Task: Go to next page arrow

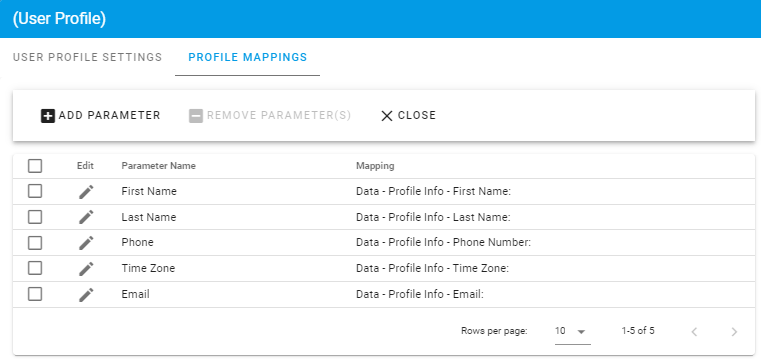Action: click(x=734, y=332)
